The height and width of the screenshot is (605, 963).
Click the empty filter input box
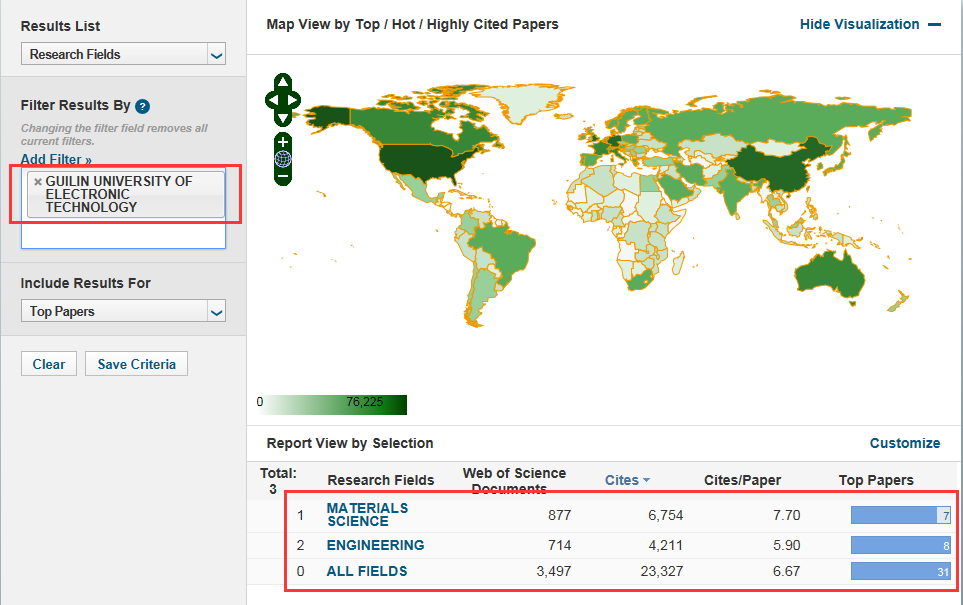pyautogui.click(x=123, y=237)
